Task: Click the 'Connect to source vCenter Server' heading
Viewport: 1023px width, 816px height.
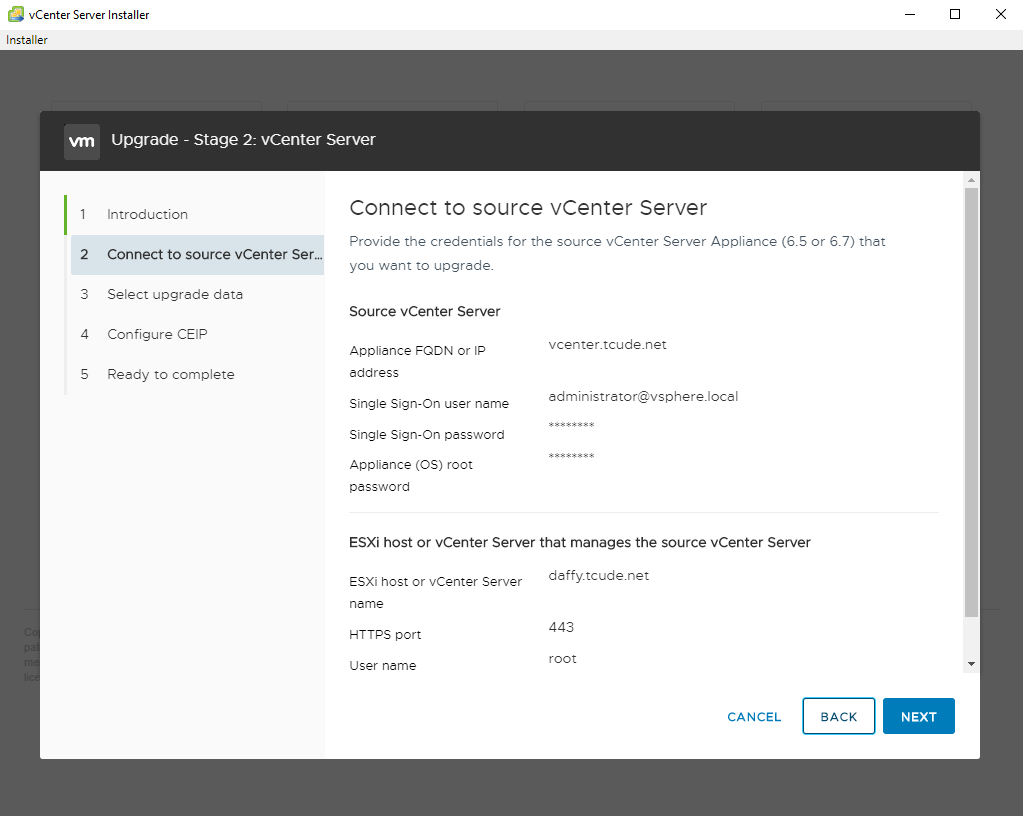Action: (528, 207)
